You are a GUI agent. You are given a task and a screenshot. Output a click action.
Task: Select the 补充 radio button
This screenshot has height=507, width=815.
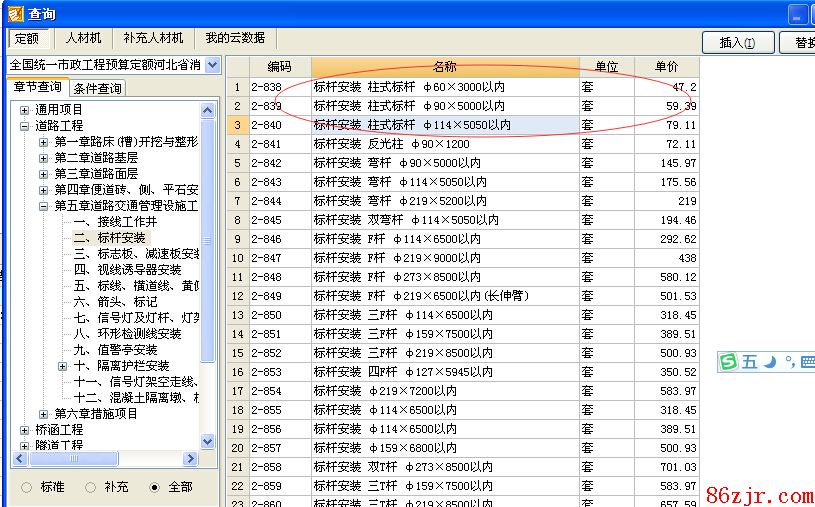coord(91,487)
